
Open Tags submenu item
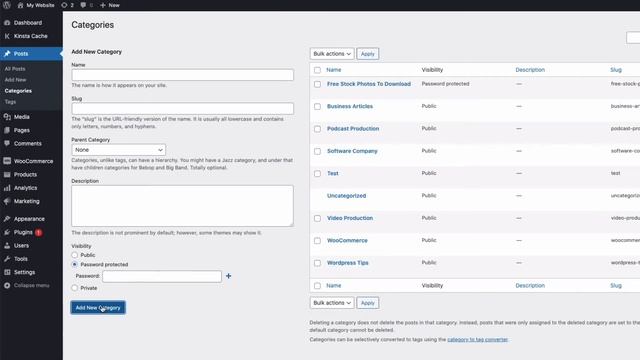10,102
